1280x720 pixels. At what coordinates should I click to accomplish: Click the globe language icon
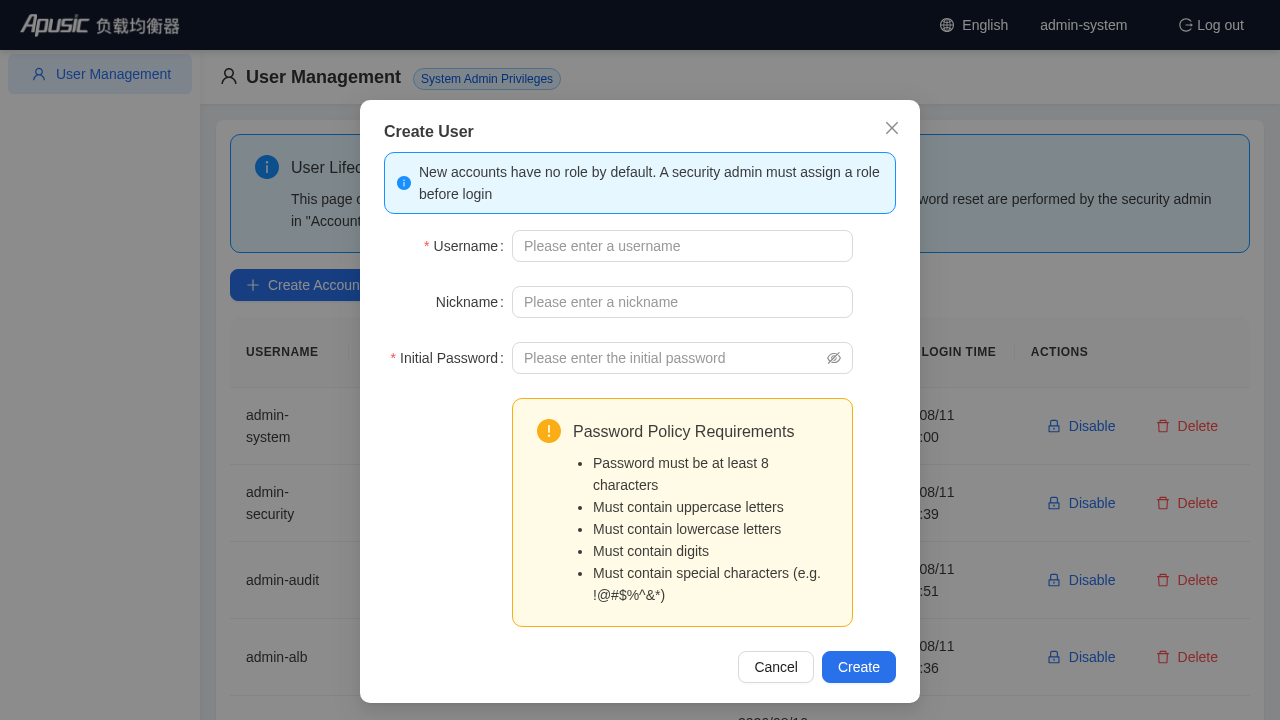coord(947,25)
